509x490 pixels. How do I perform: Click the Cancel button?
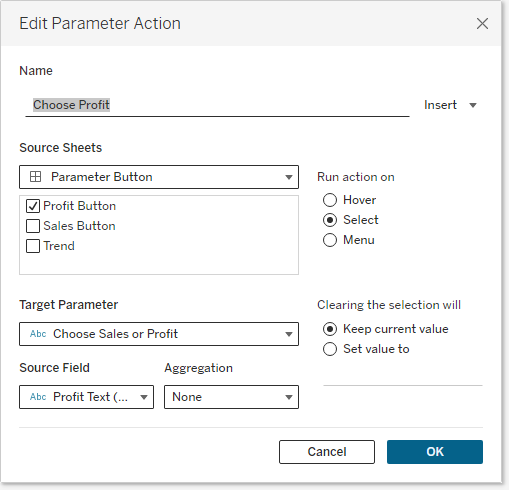coord(327,452)
